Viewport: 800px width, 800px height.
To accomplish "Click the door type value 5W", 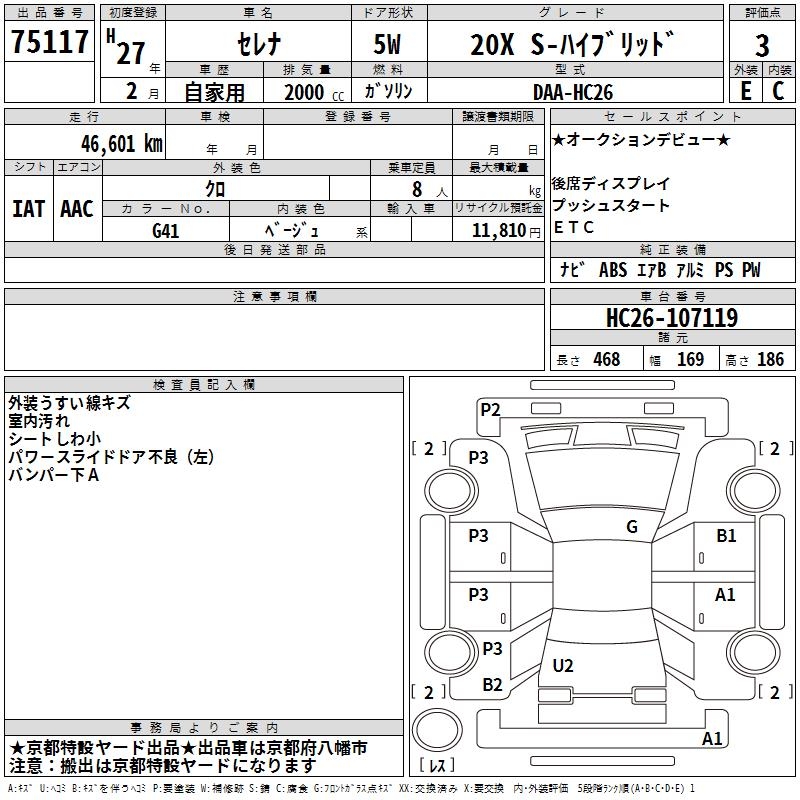I will pyautogui.click(x=387, y=44).
